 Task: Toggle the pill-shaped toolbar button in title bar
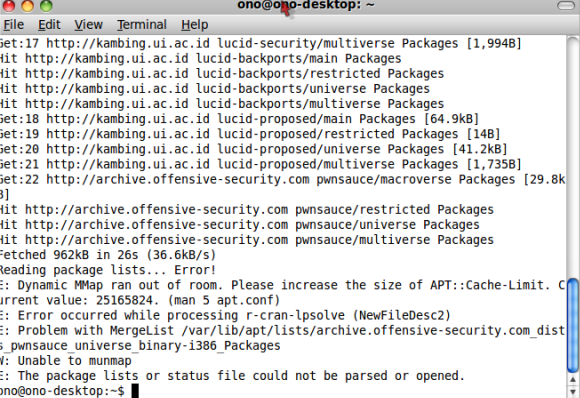point(566,5)
